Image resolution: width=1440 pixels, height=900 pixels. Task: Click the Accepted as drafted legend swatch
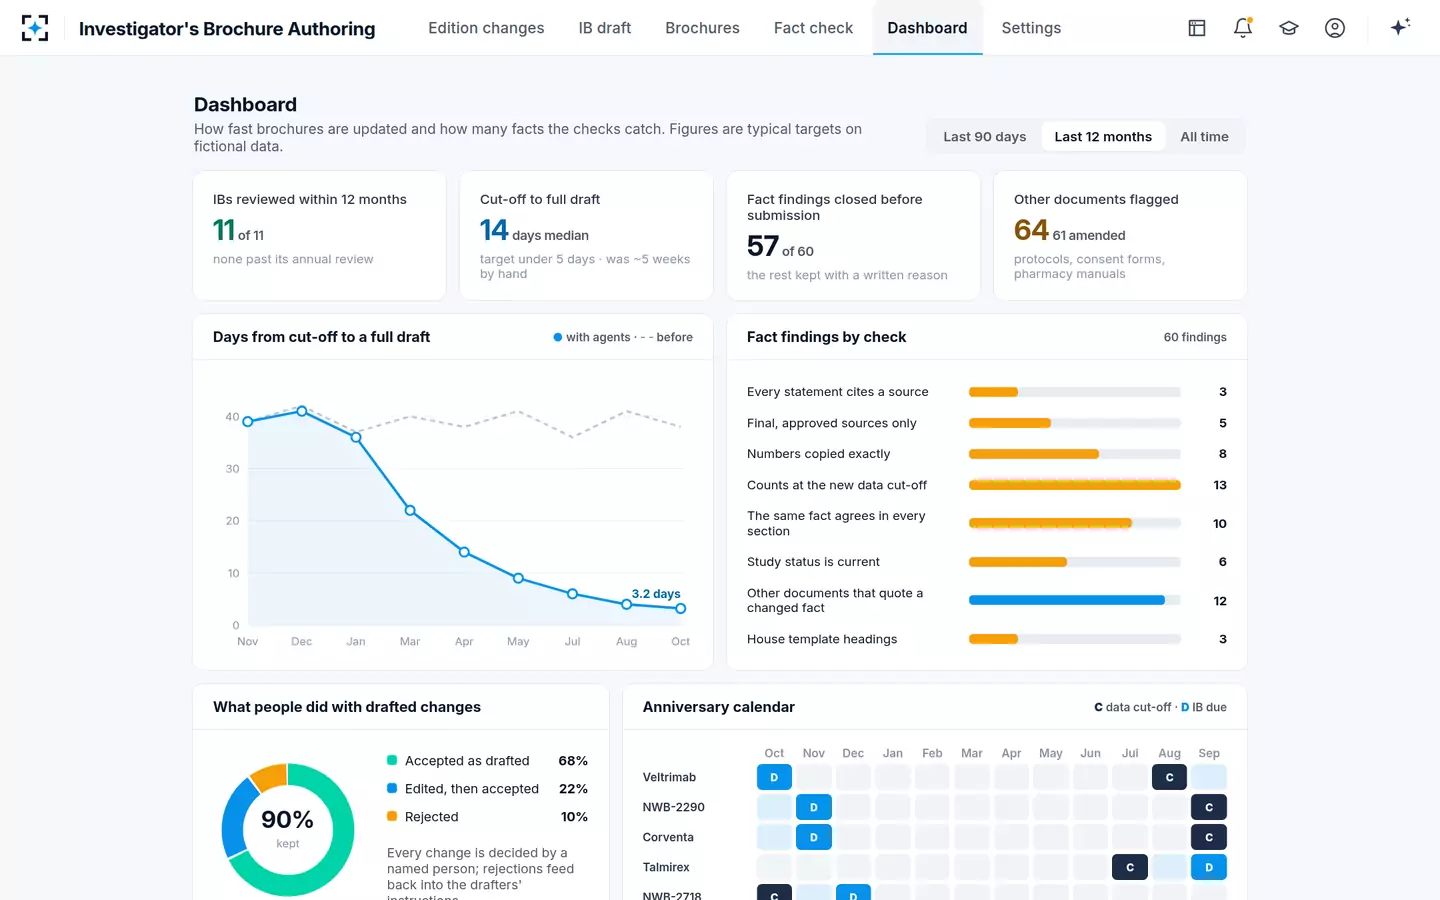[392, 760]
